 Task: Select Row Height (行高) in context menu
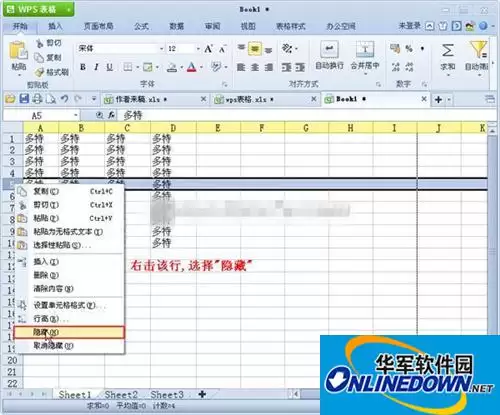coord(69,319)
